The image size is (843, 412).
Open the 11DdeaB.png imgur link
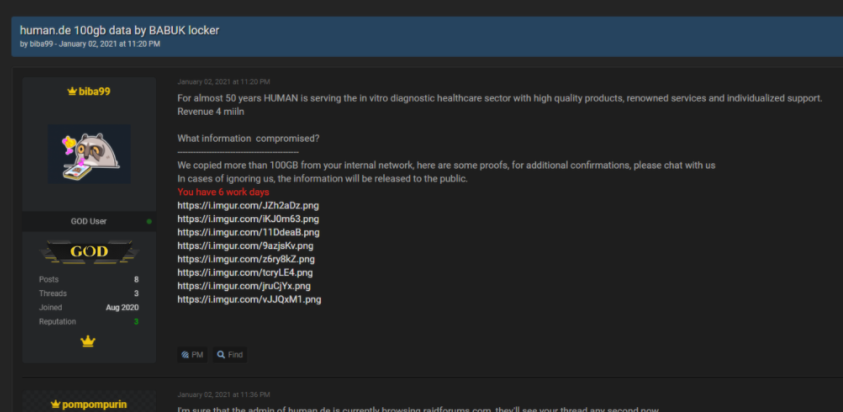(x=248, y=232)
